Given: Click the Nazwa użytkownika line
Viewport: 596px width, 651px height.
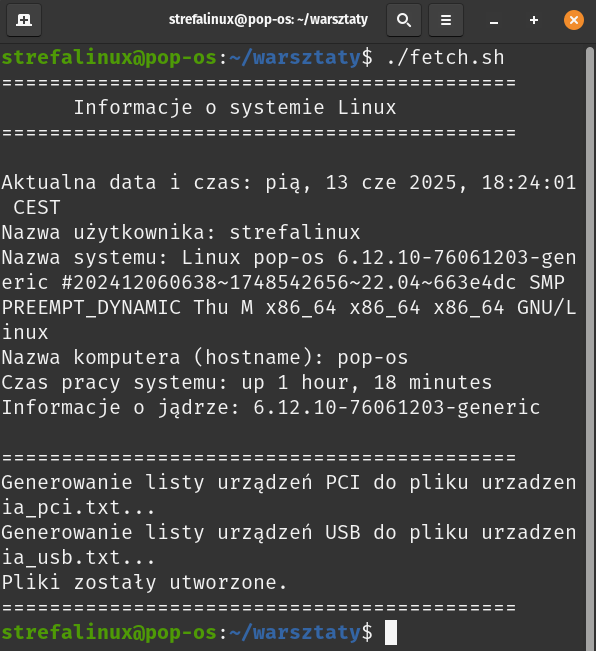Looking at the screenshot, I should (181, 232).
